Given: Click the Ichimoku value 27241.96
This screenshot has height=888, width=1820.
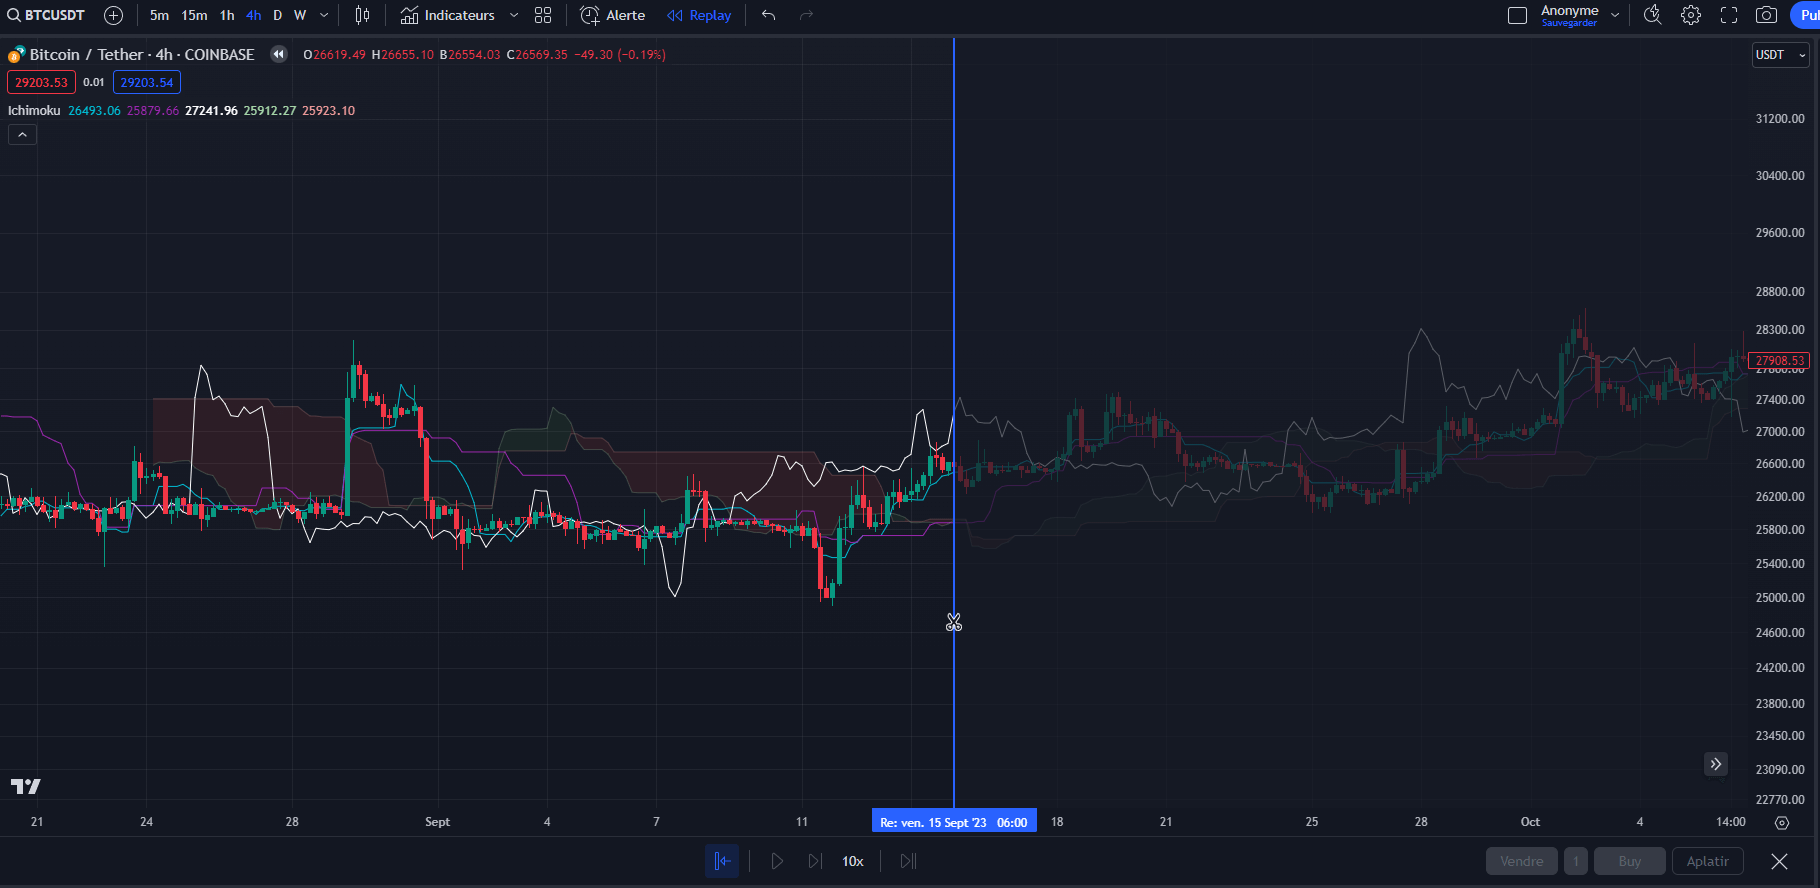Looking at the screenshot, I should (x=211, y=111).
